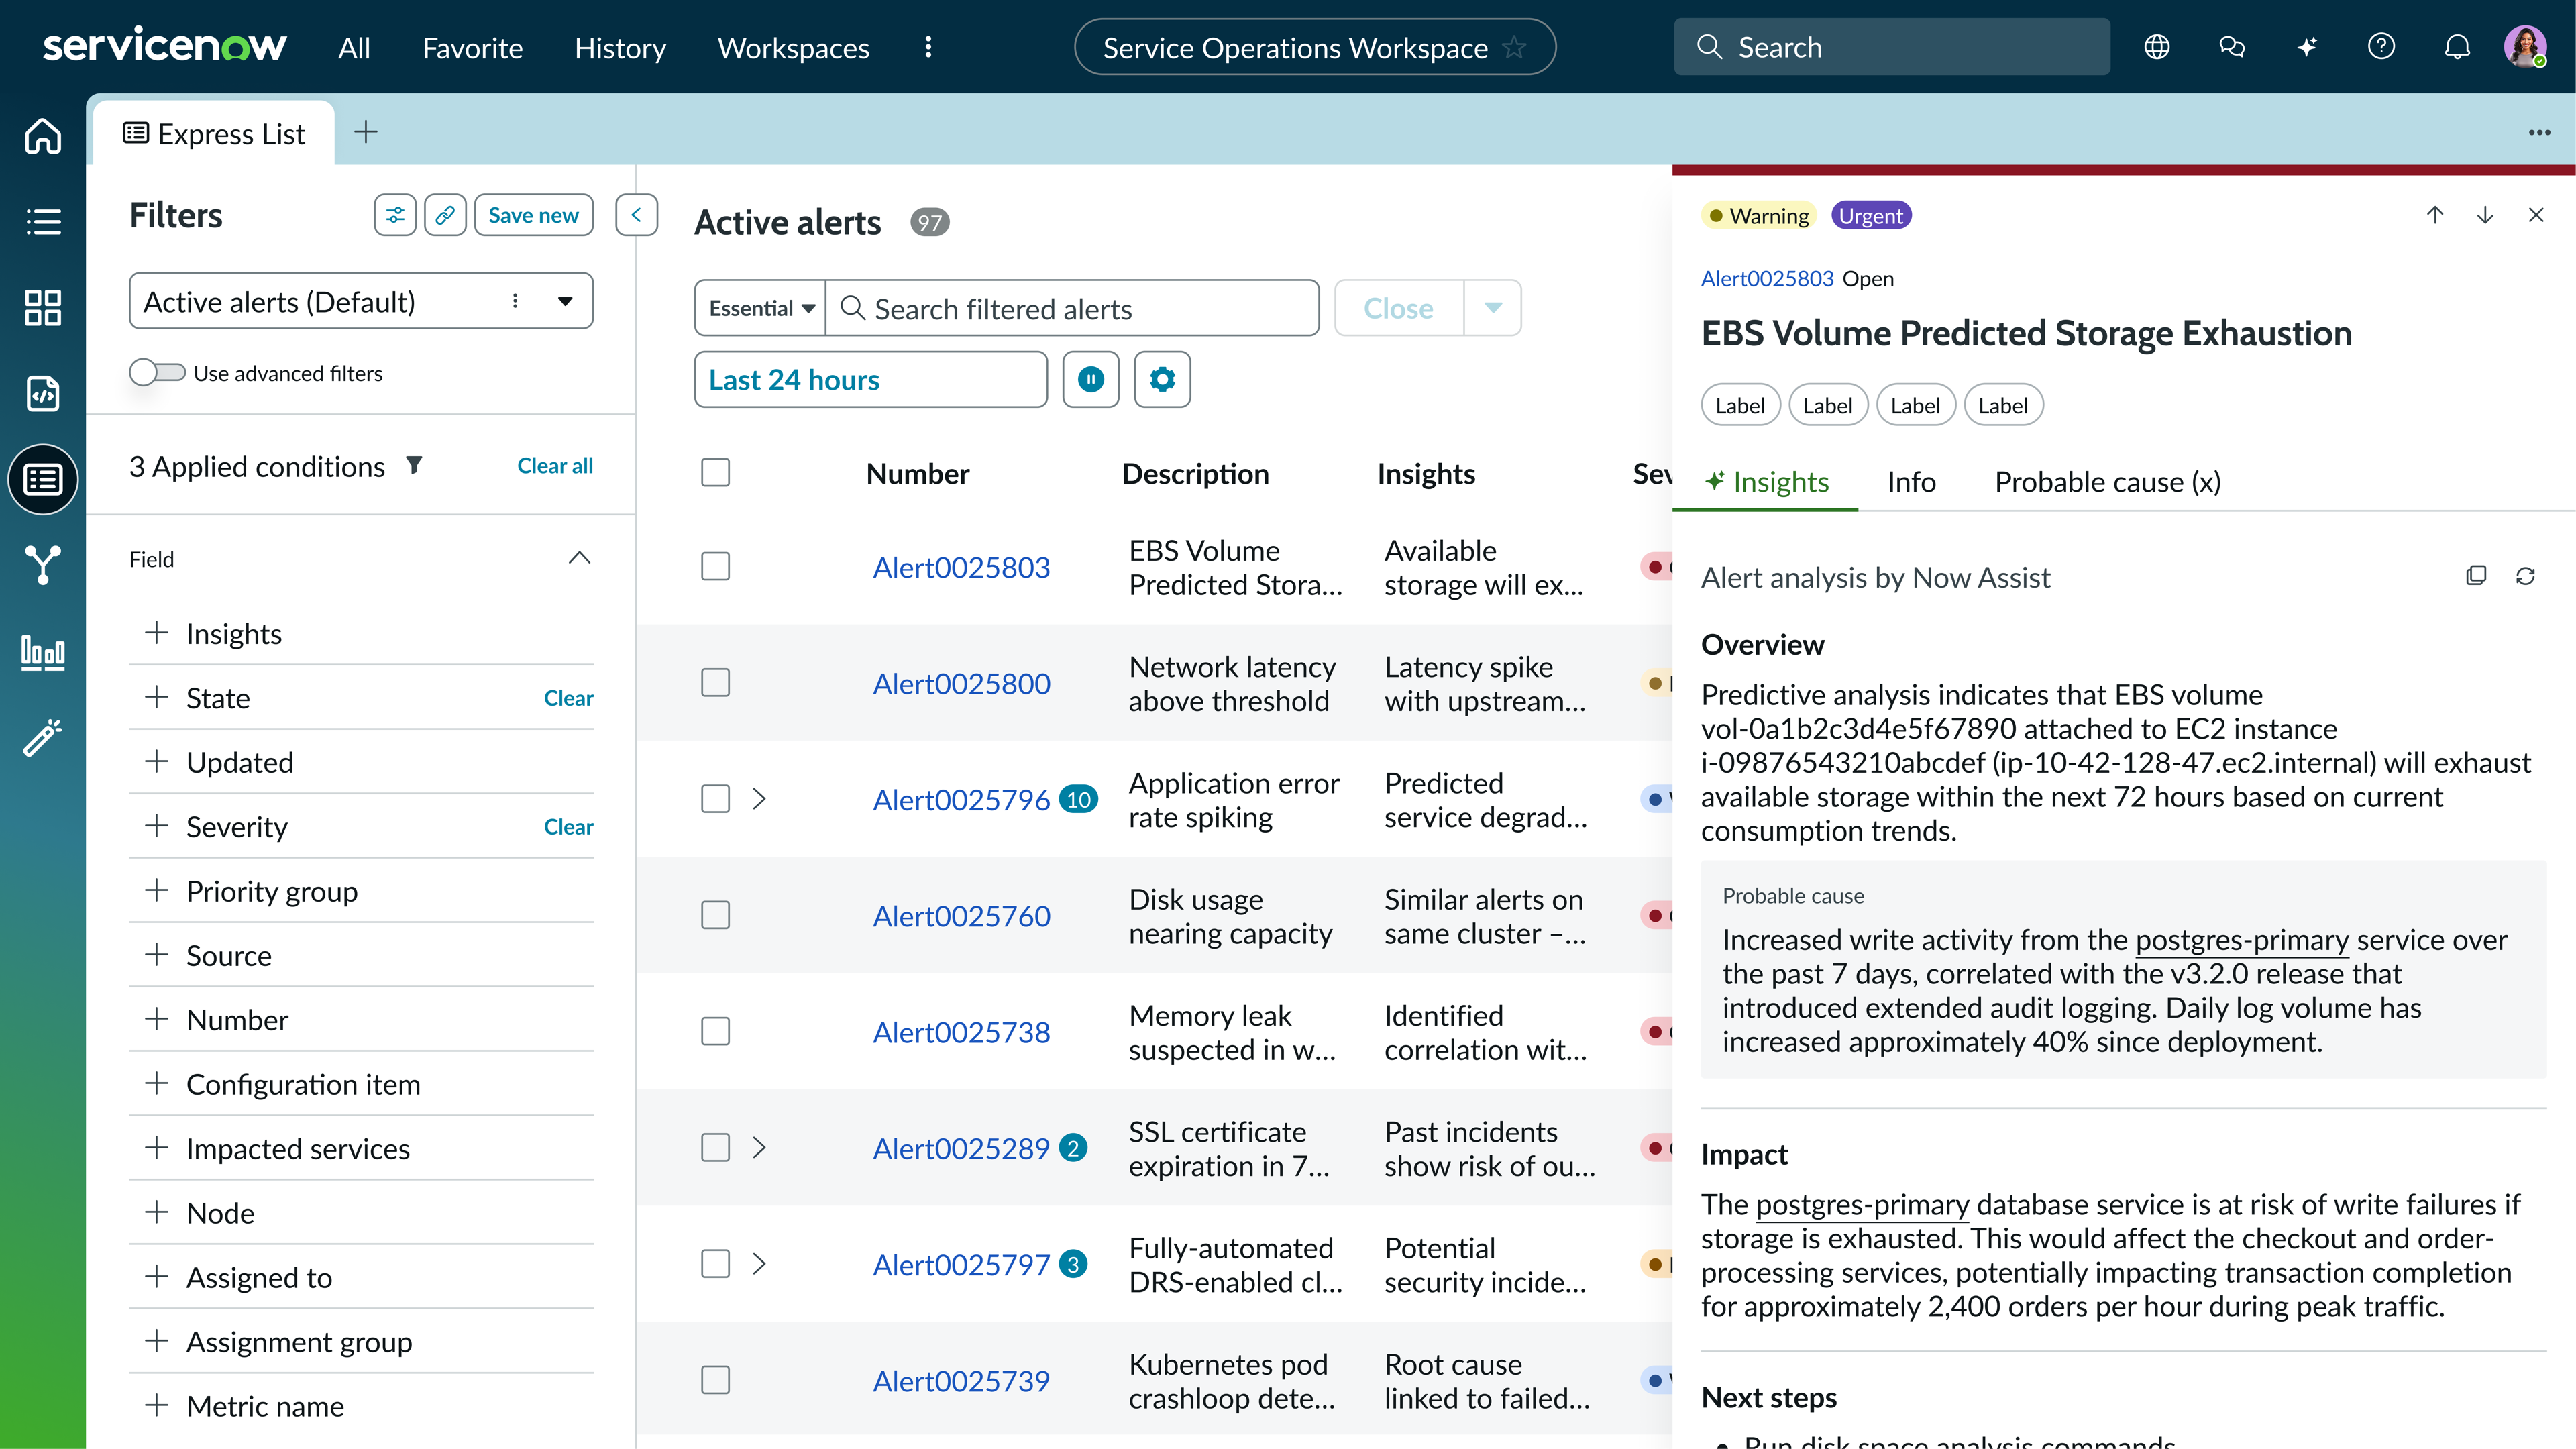Expand the Essential dropdown above the alert search
This screenshot has width=2576, height=1449.
(x=759, y=308)
